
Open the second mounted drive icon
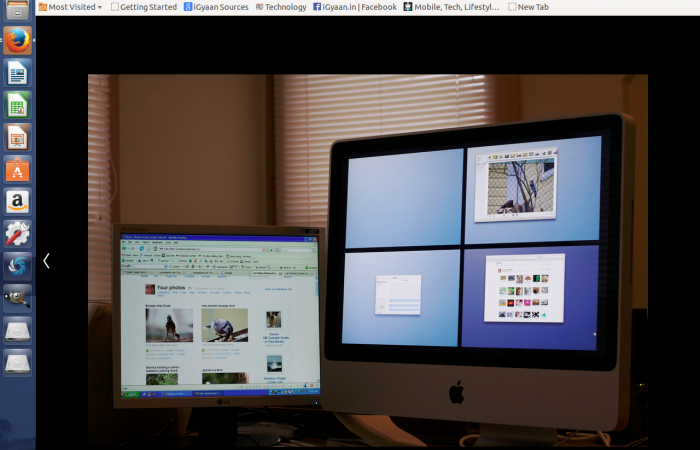17,362
